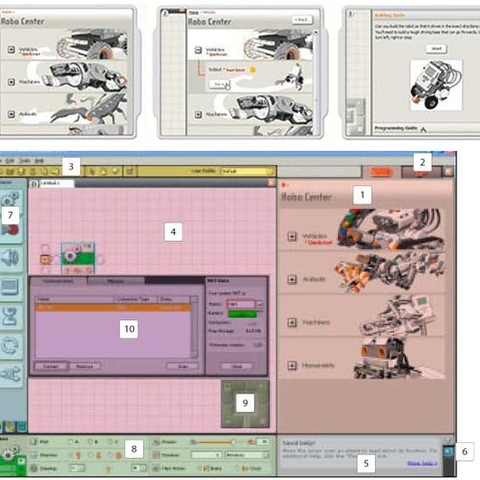Click the Scan button in NXT window

183,366
